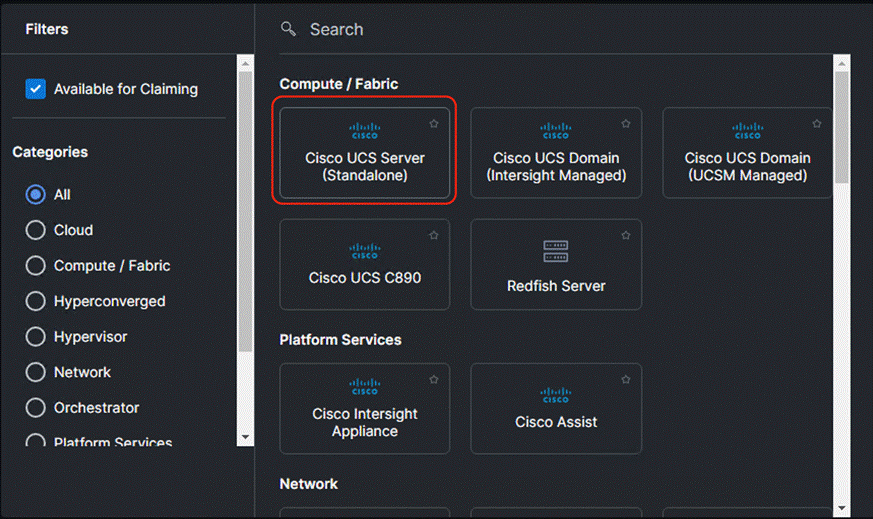This screenshot has height=519, width=873.
Task: Click the filters panel scrollbar thumb
Action: [x=245, y=212]
